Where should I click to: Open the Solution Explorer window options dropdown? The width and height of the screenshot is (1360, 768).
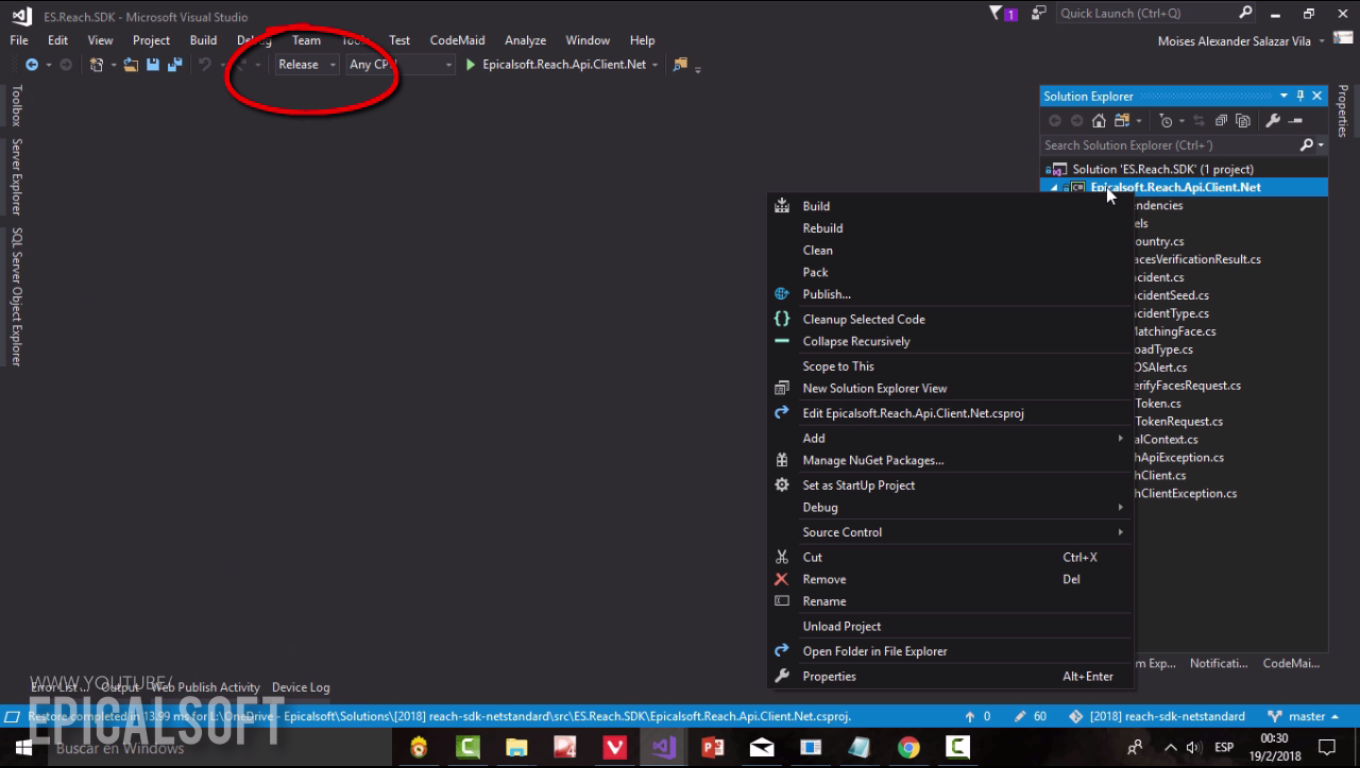tap(1284, 96)
